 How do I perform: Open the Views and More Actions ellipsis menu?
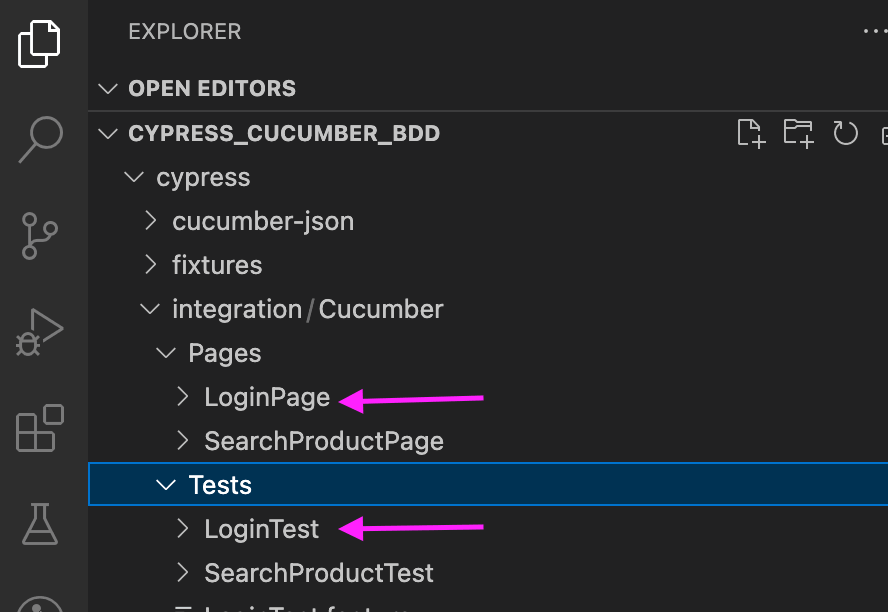click(875, 31)
